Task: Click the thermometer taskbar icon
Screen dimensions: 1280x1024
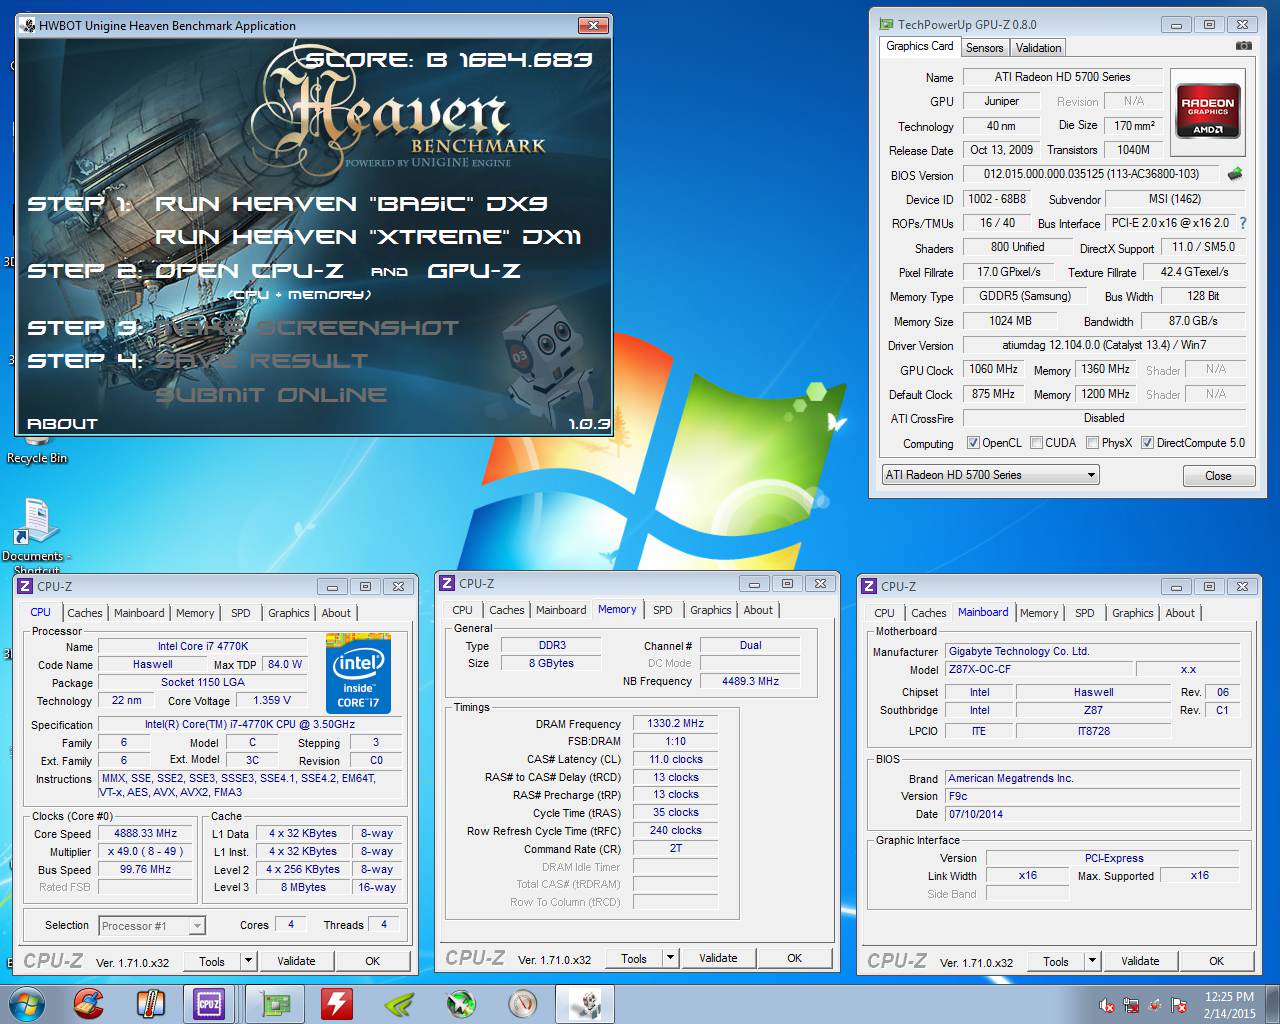Action: point(150,1004)
